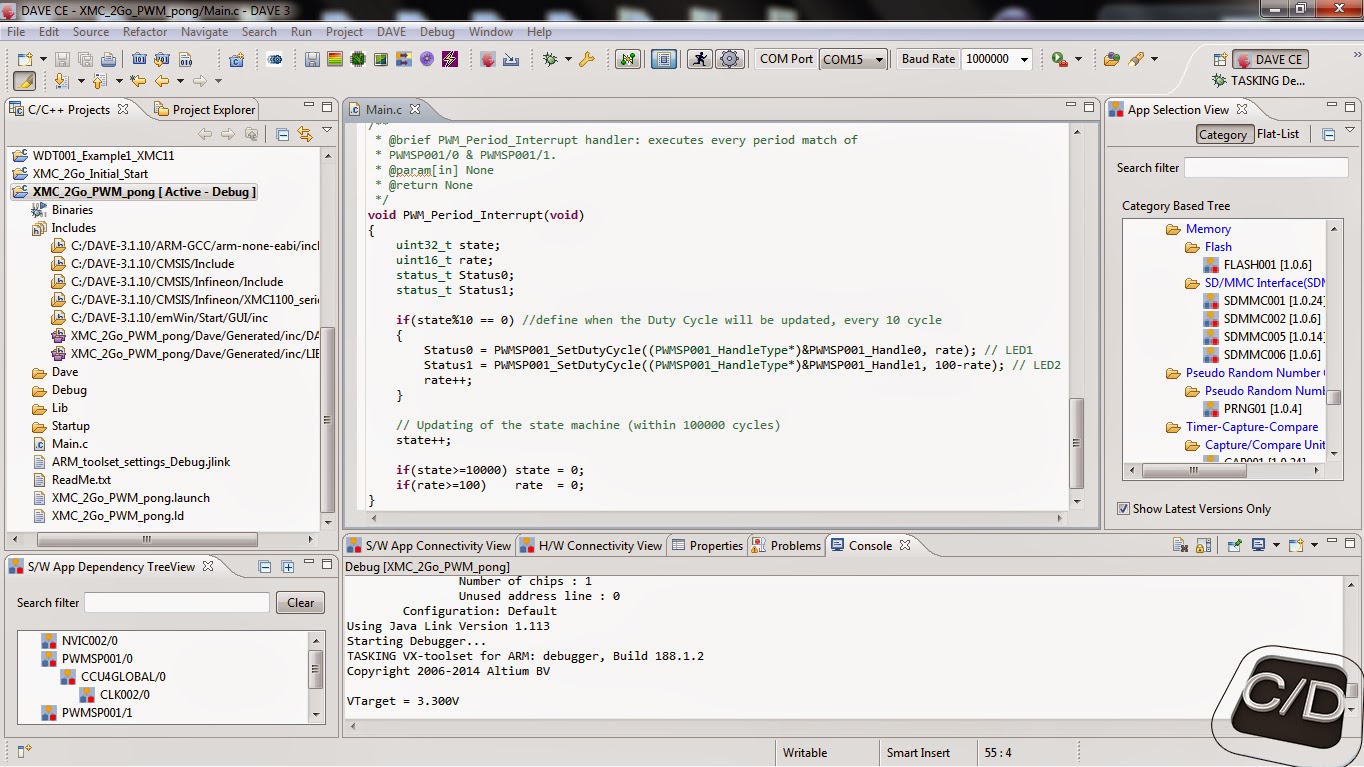Click the Search filter field in App Selection

point(1266,168)
